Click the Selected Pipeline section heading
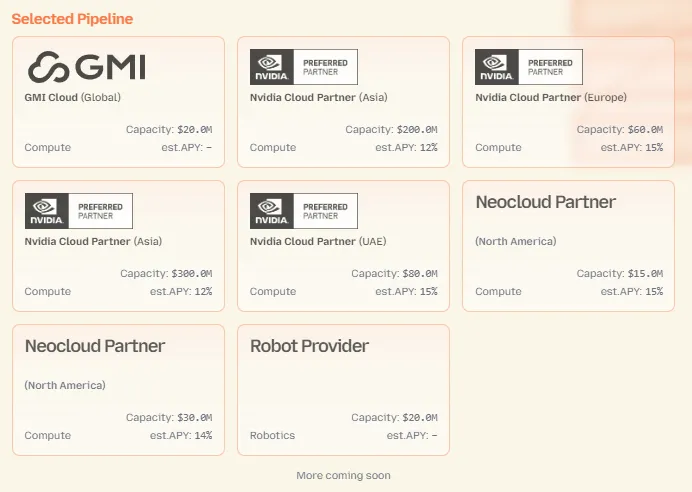 pos(72,19)
